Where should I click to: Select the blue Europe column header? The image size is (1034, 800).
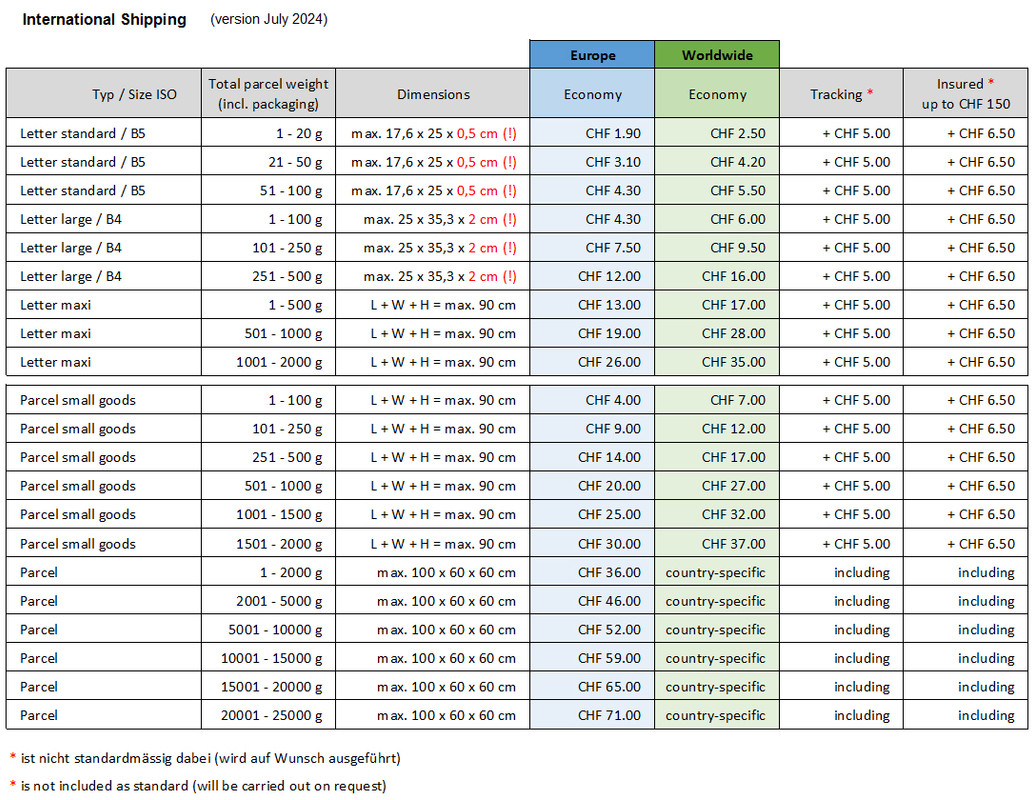point(592,55)
